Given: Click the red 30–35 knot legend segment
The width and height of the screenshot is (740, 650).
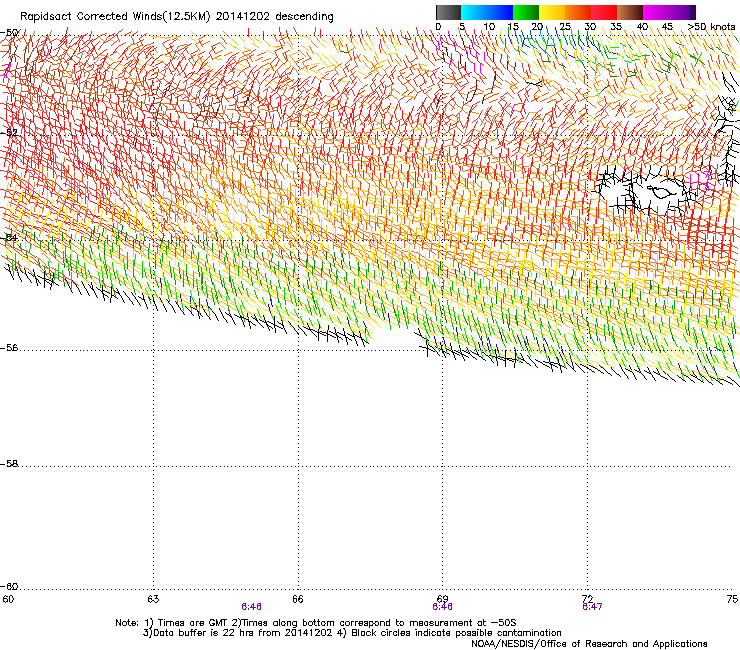Looking at the screenshot, I should (x=604, y=12).
